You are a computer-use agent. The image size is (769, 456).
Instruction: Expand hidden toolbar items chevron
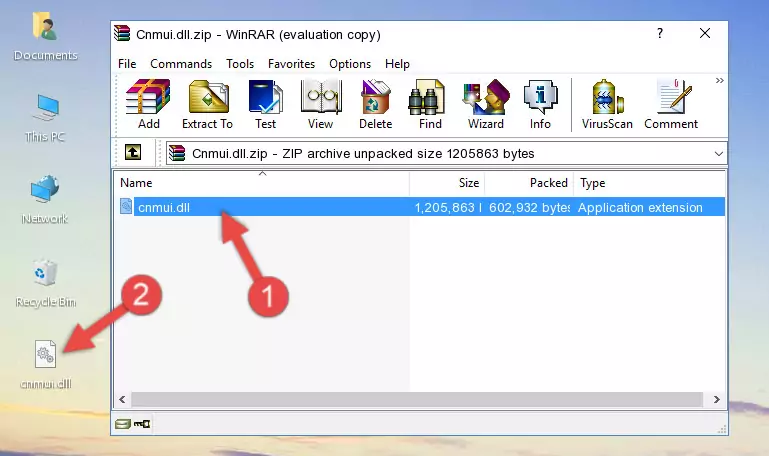tap(719, 80)
